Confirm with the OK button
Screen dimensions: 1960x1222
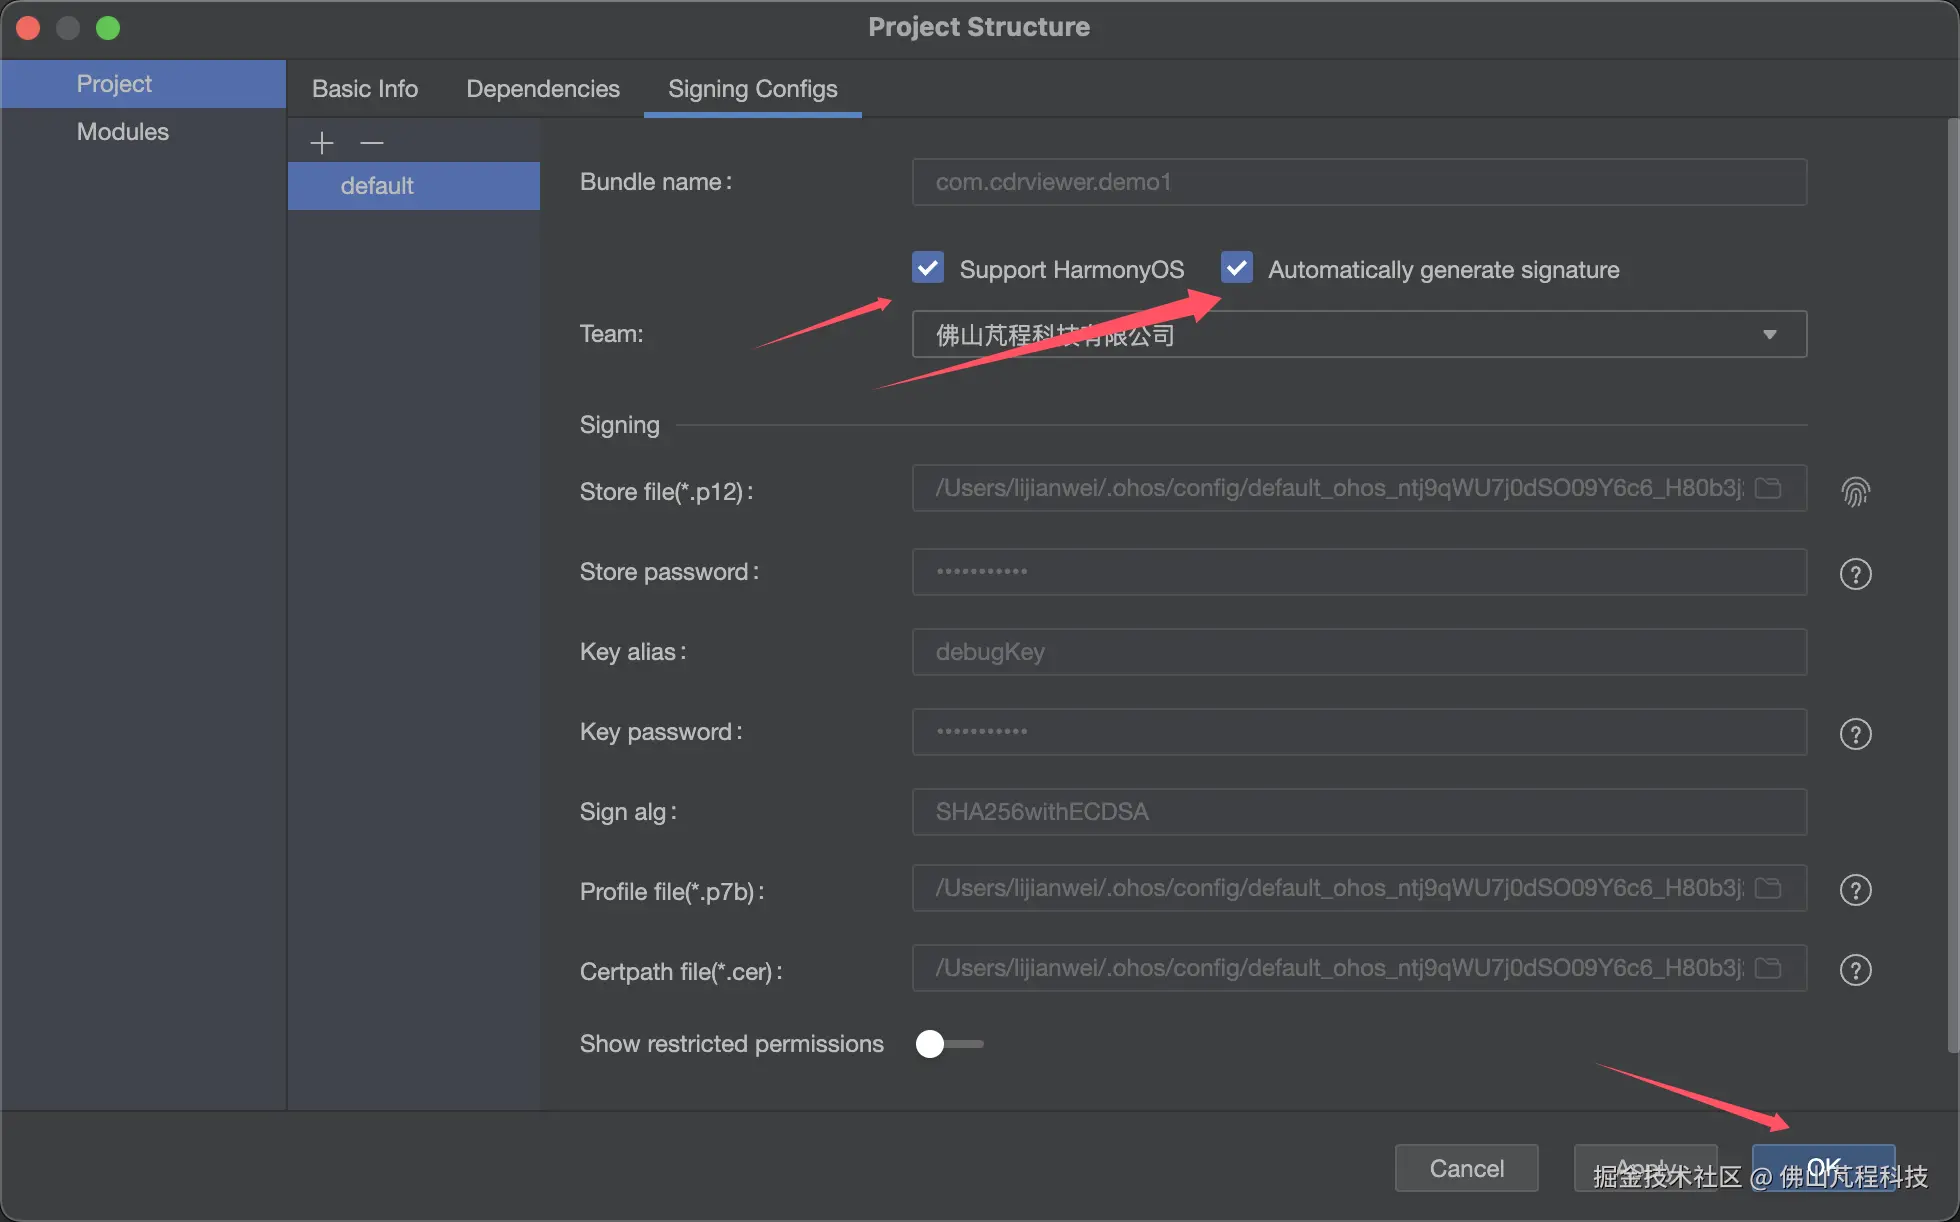tap(1823, 1167)
